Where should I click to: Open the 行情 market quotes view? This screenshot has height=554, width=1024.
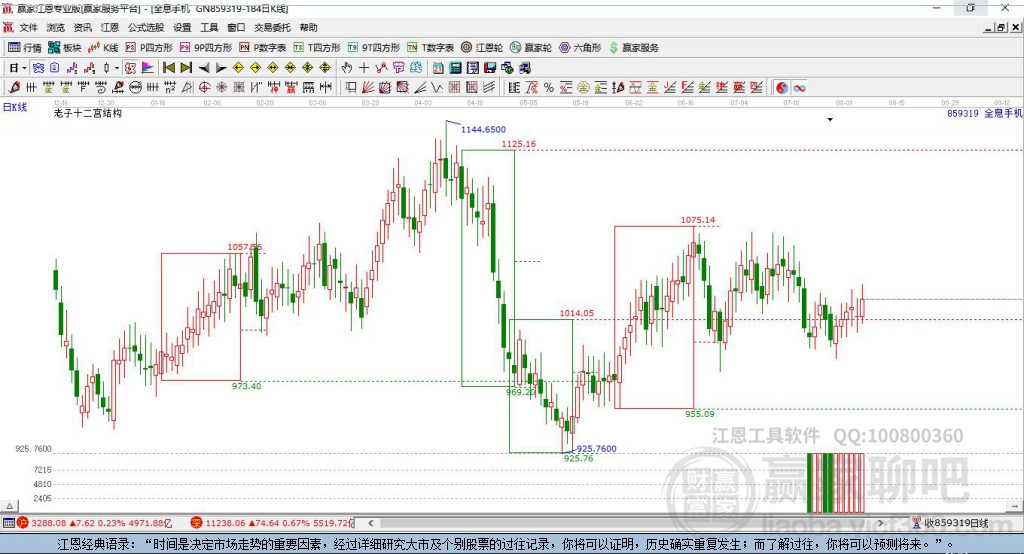(24, 48)
